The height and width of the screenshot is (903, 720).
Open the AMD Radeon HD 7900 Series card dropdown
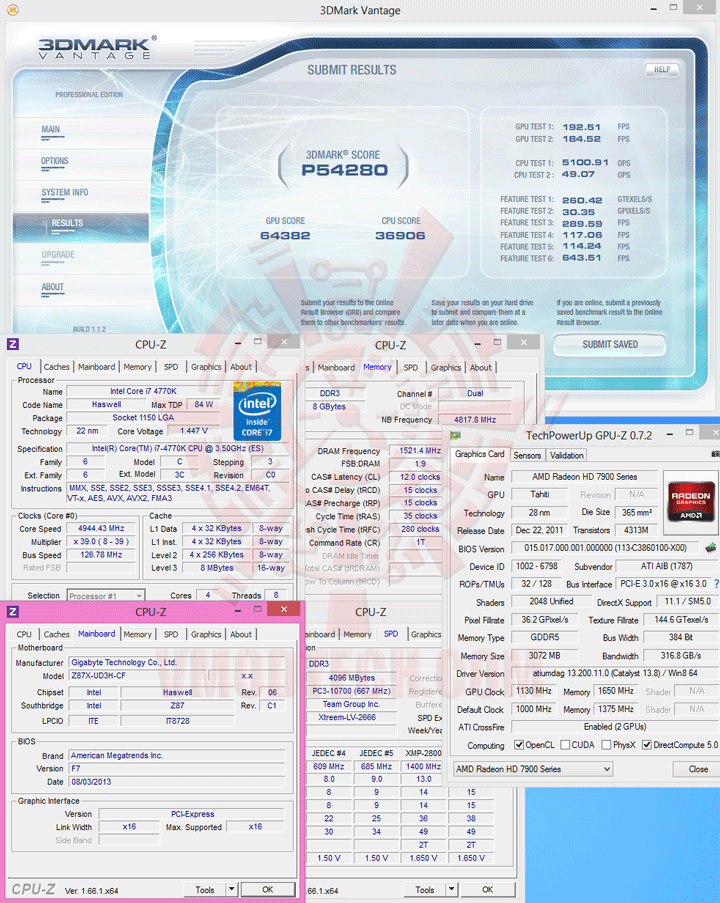(x=533, y=769)
